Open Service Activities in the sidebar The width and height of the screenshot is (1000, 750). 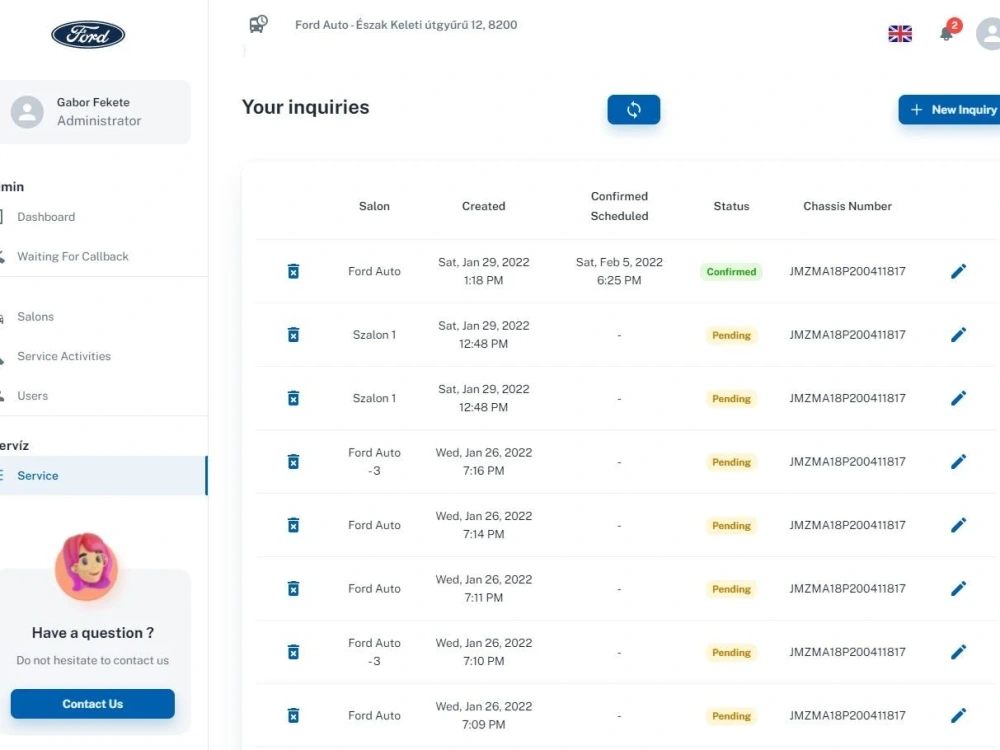[x=64, y=356]
